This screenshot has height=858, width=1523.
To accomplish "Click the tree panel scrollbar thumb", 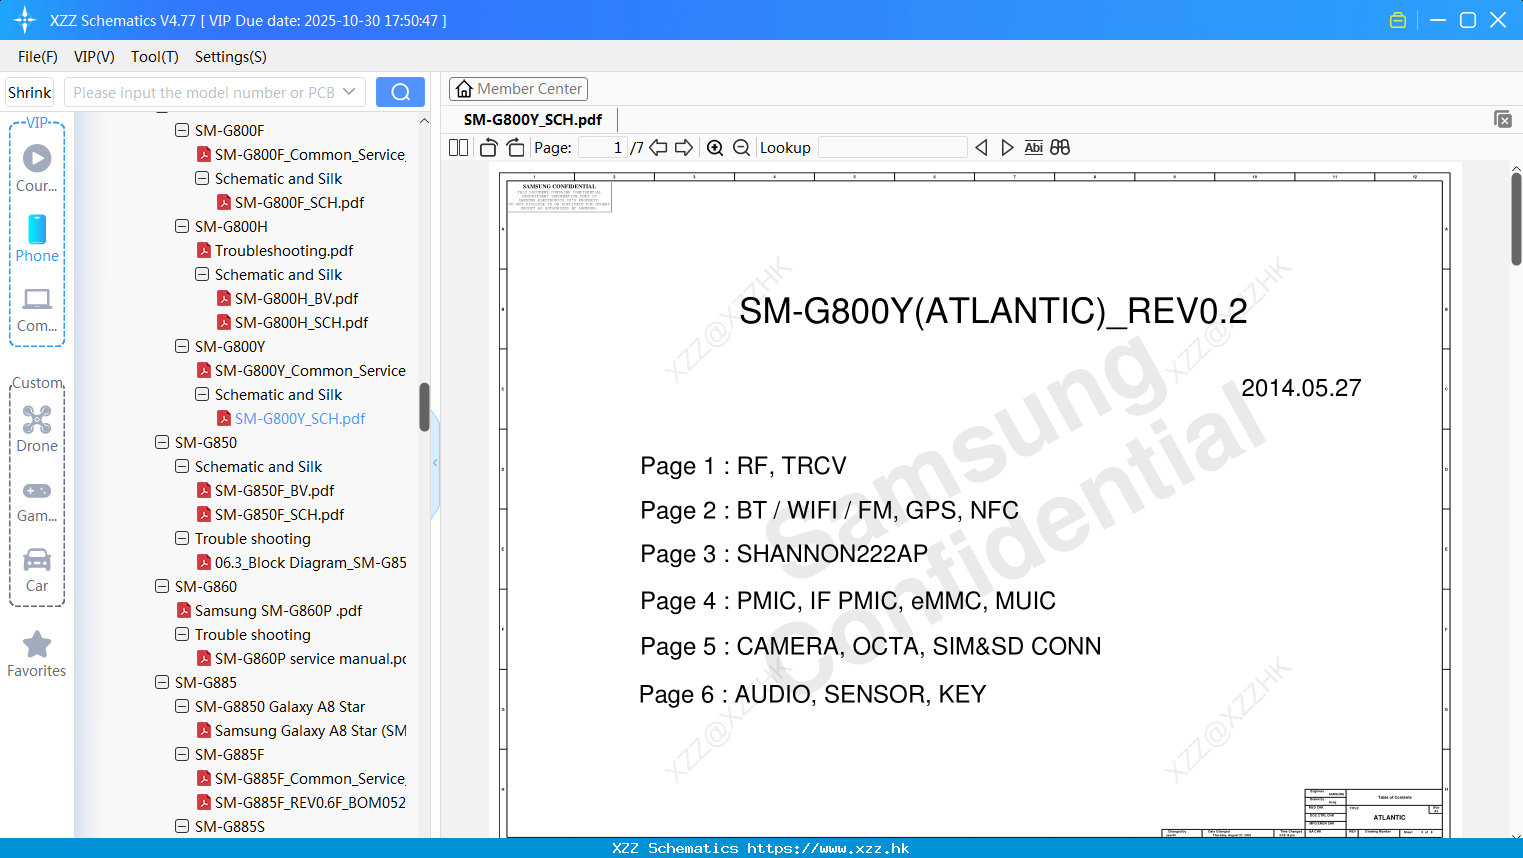I will (x=424, y=407).
